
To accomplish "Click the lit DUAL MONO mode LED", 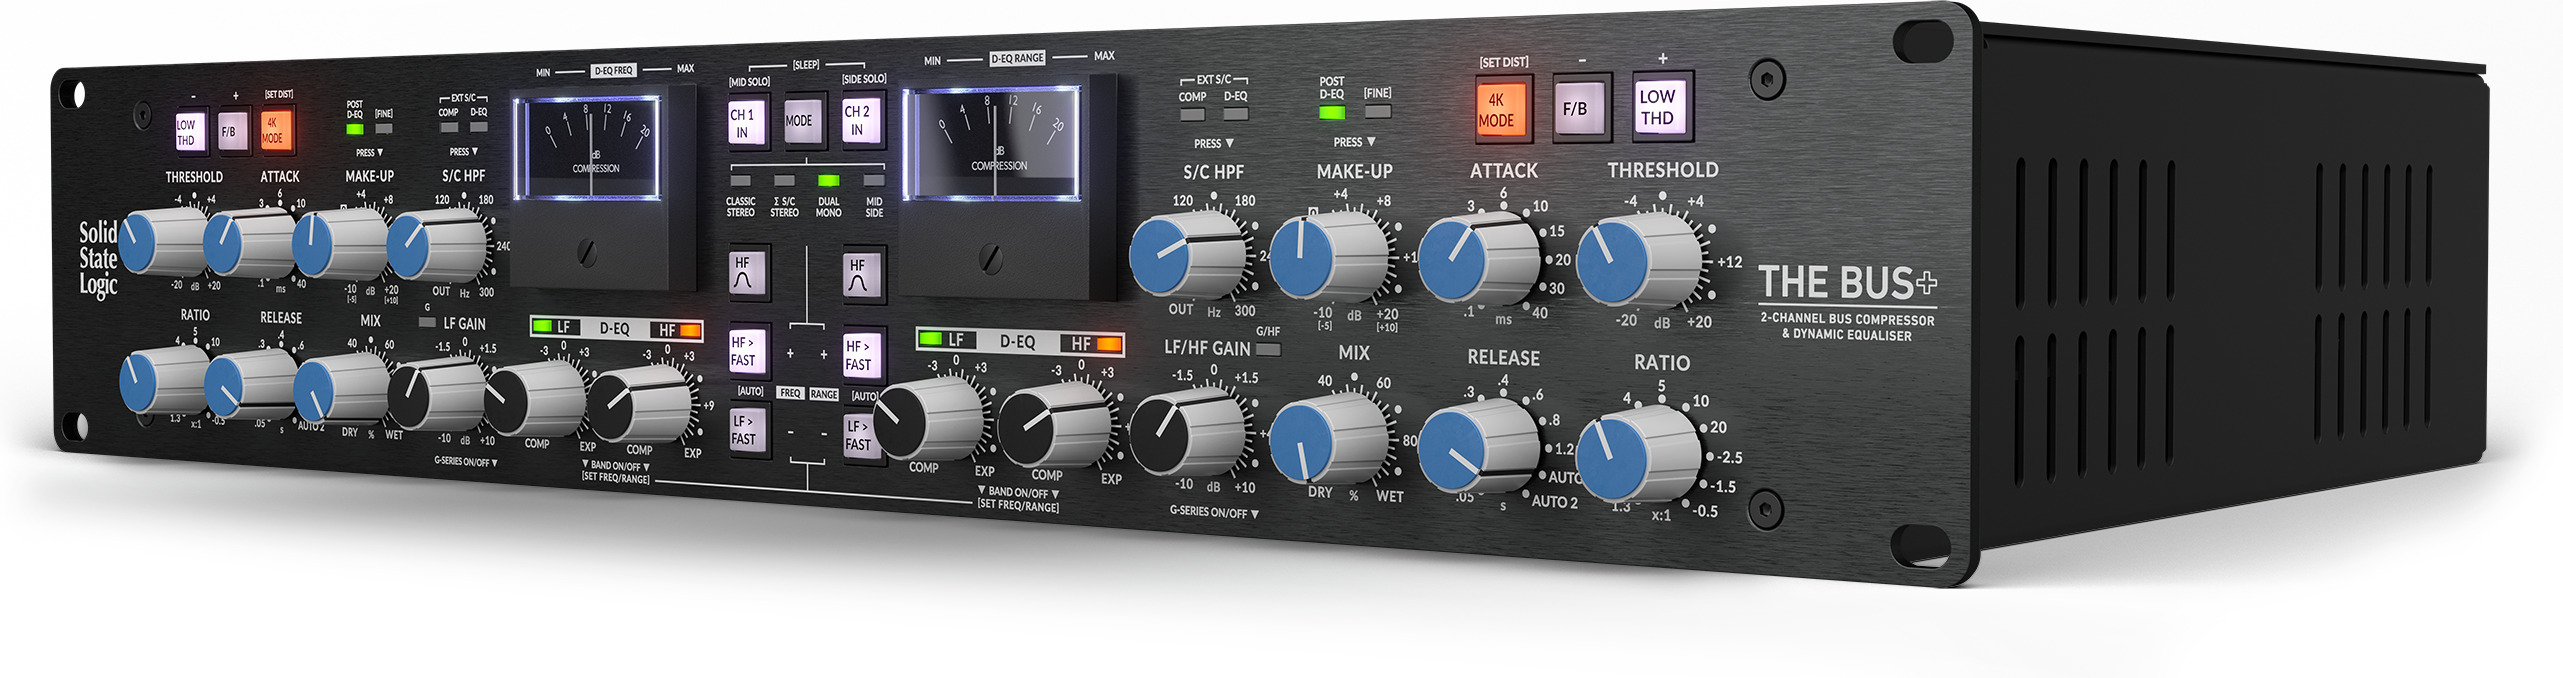I will (829, 181).
